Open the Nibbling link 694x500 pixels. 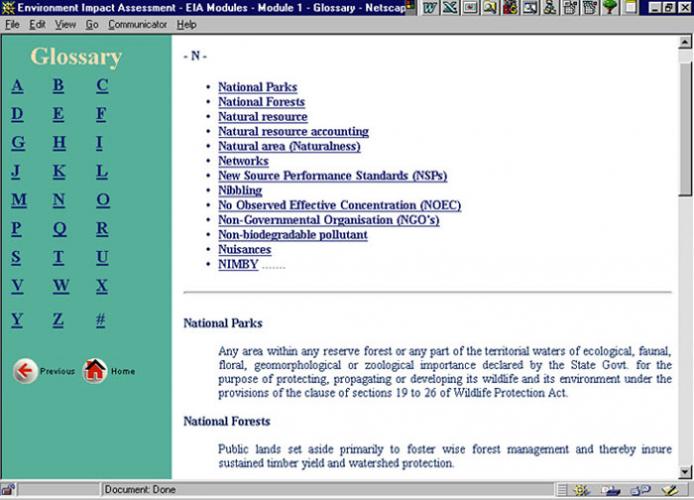[x=240, y=190]
